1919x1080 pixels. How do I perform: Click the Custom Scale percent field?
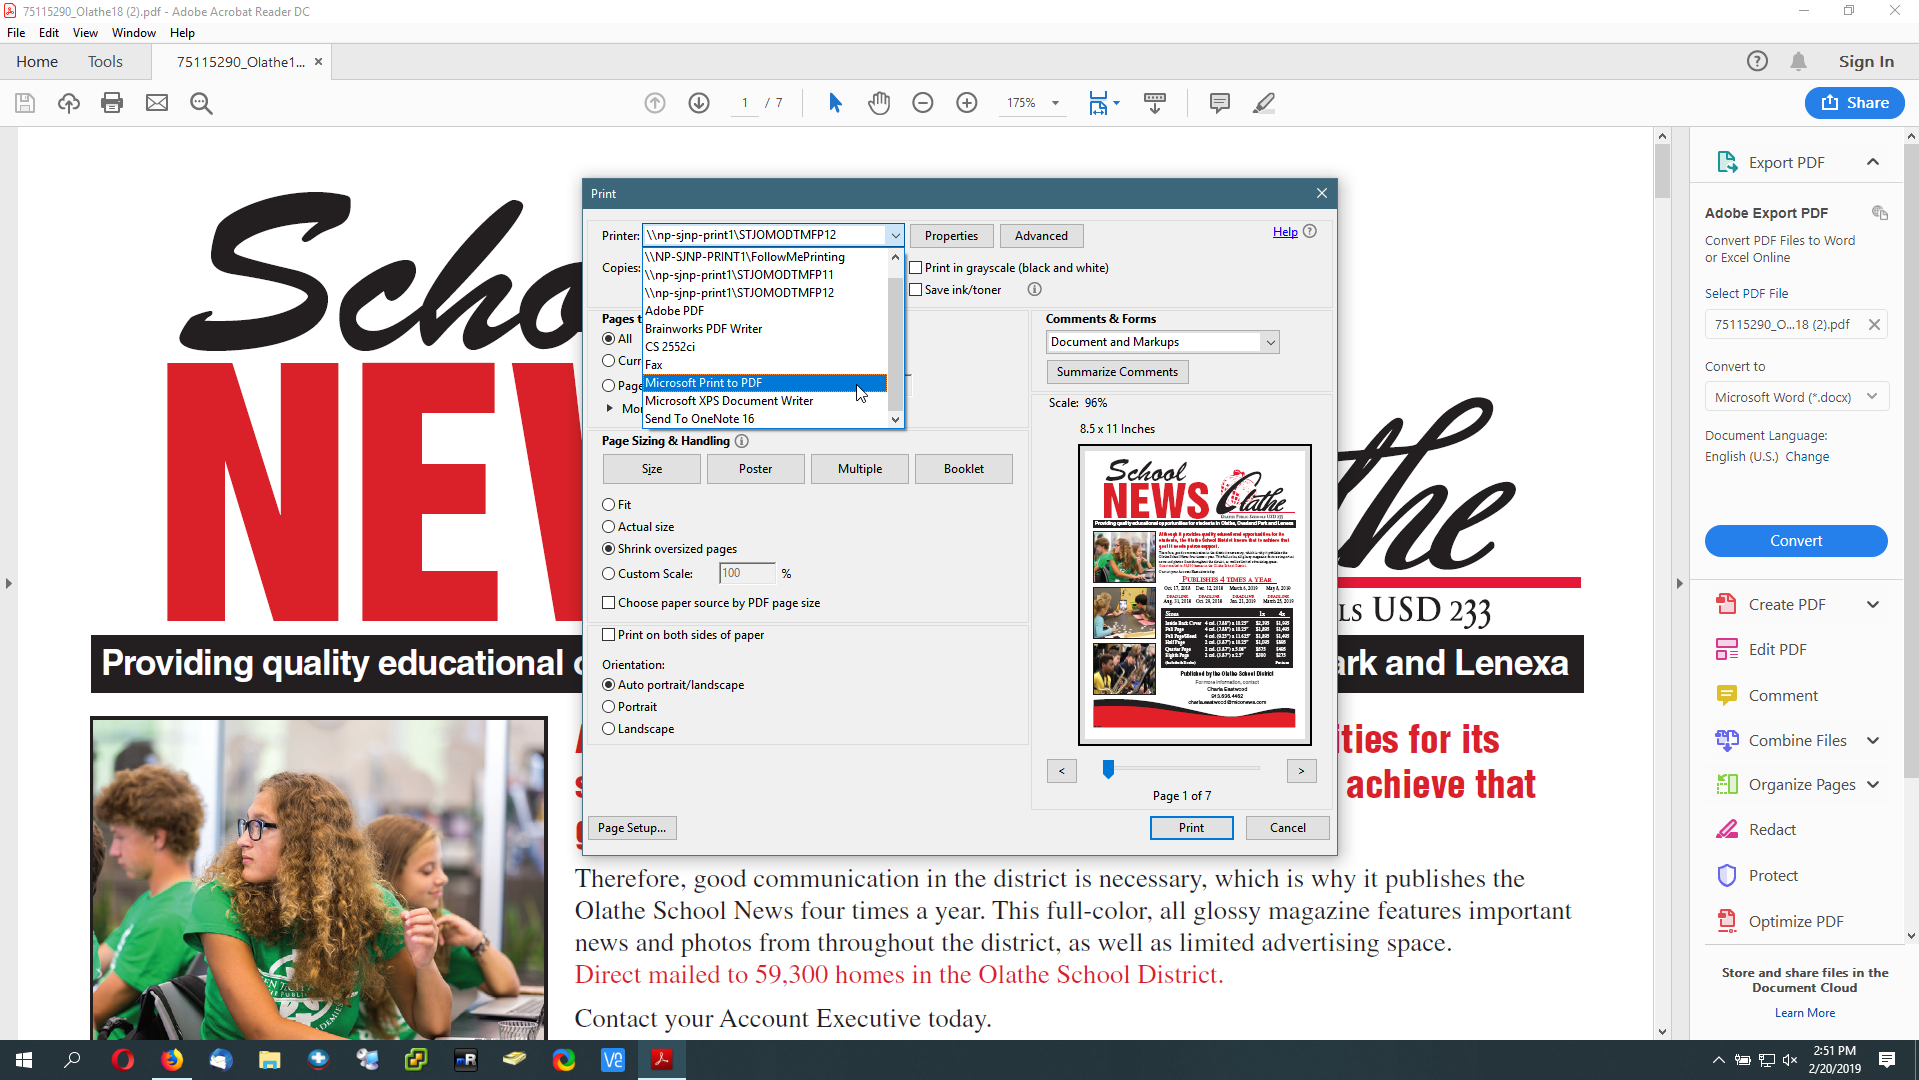[x=747, y=574]
